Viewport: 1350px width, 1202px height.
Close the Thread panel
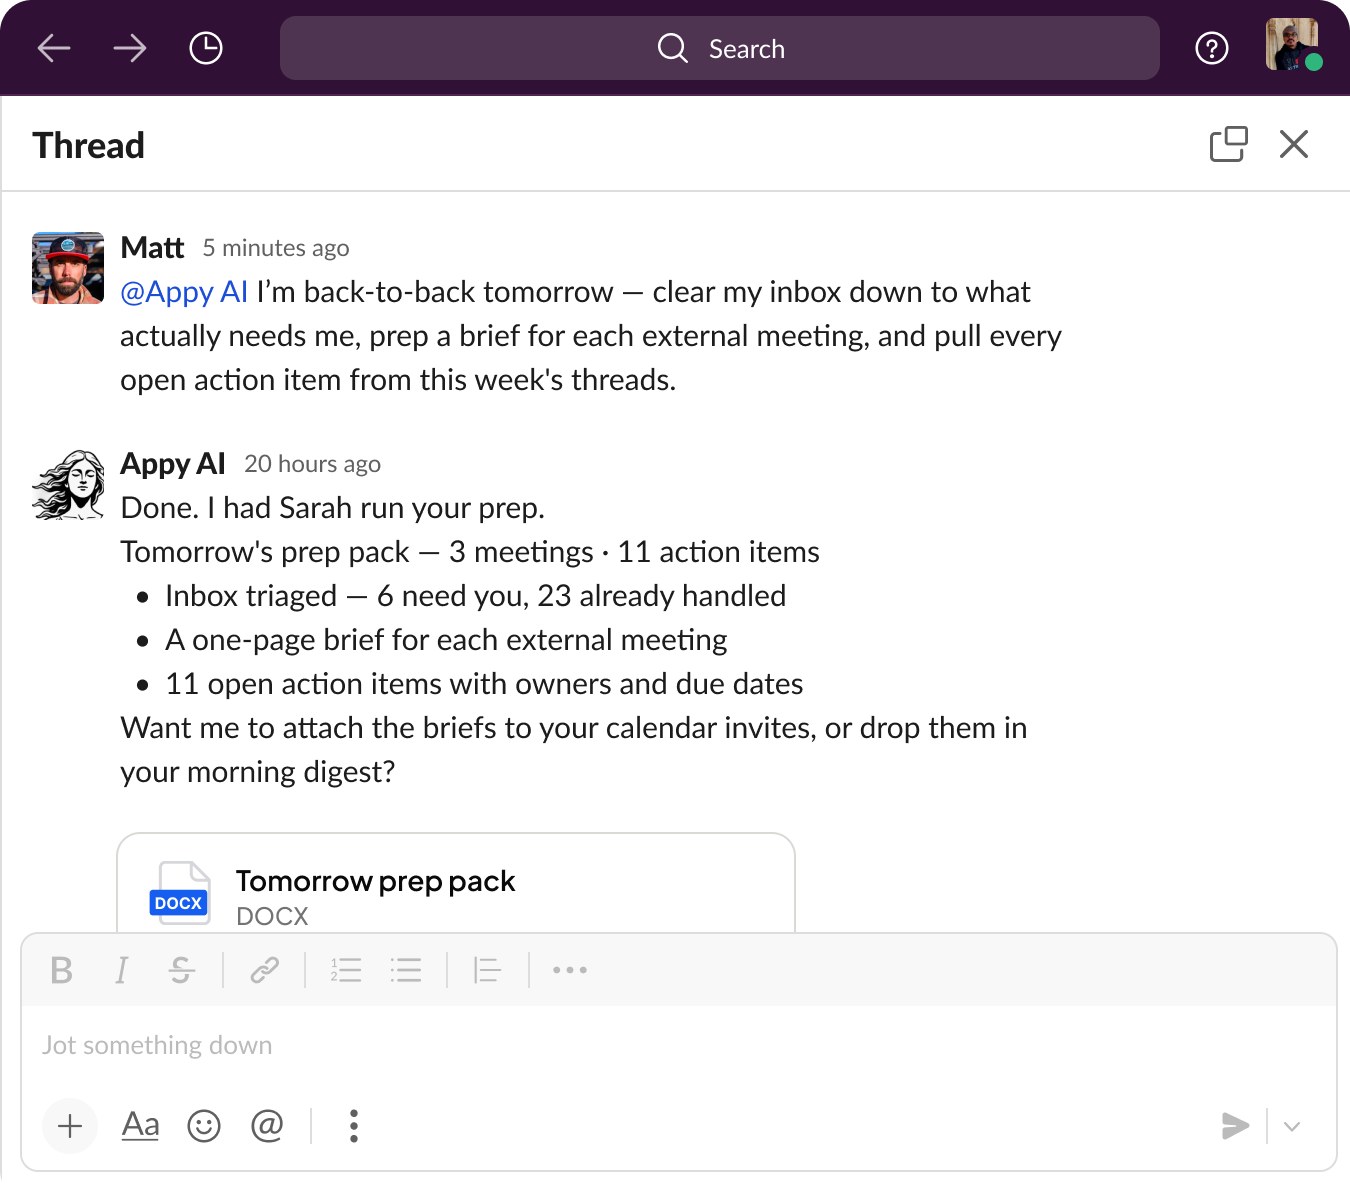[x=1294, y=144]
